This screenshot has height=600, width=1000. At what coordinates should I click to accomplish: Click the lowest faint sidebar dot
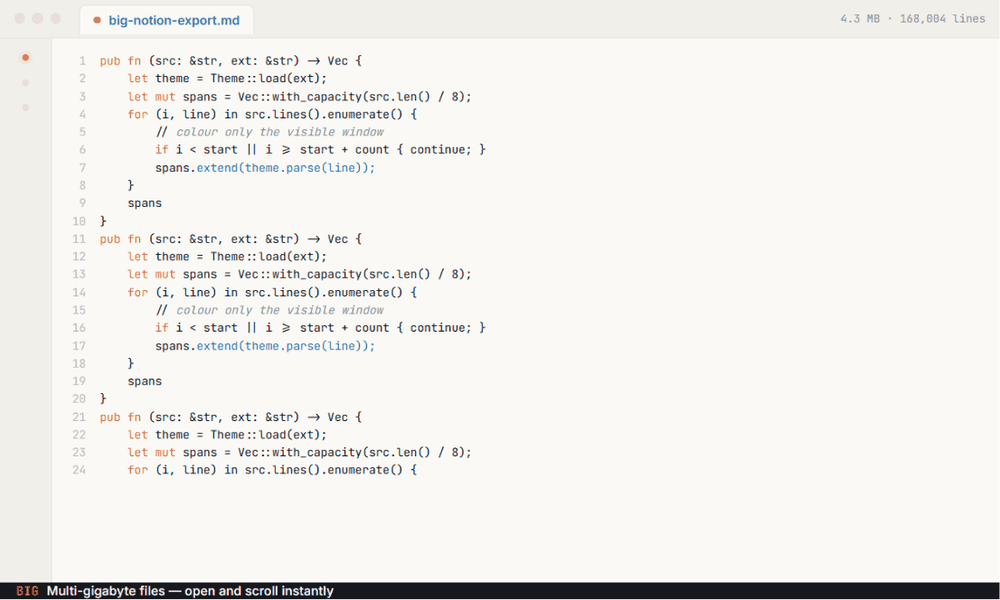click(26, 107)
